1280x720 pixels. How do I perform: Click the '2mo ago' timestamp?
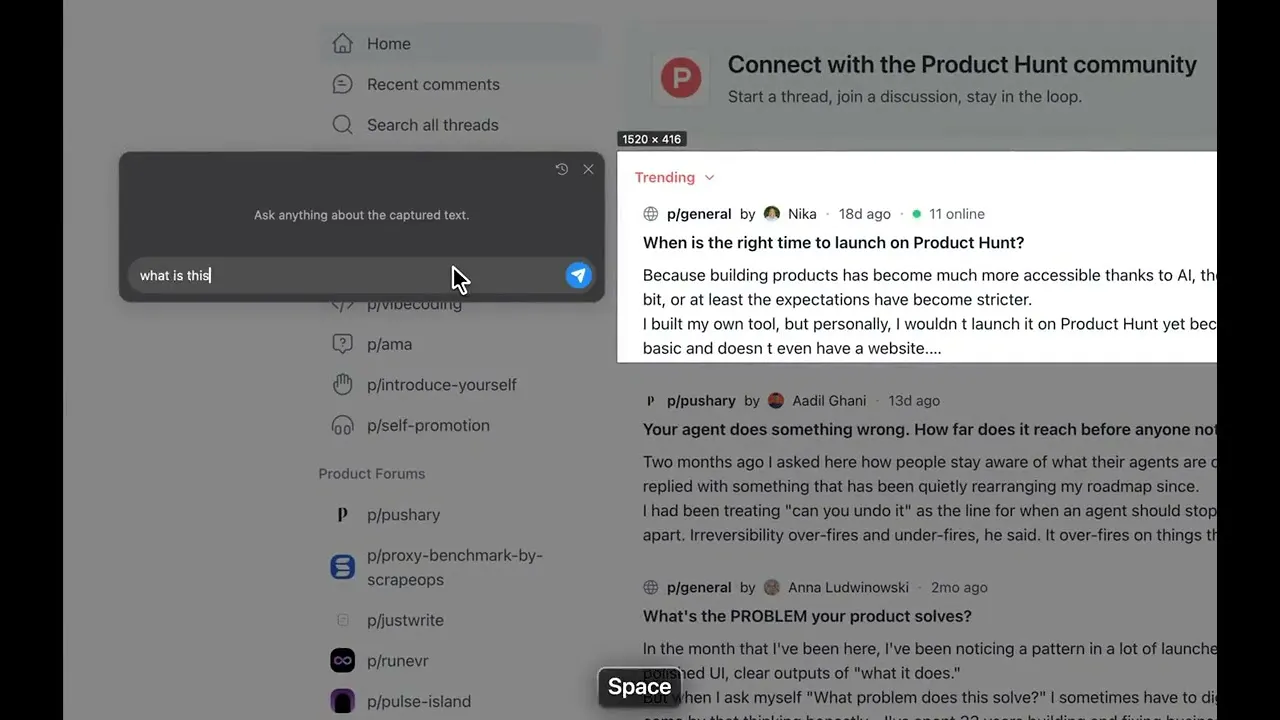959,588
